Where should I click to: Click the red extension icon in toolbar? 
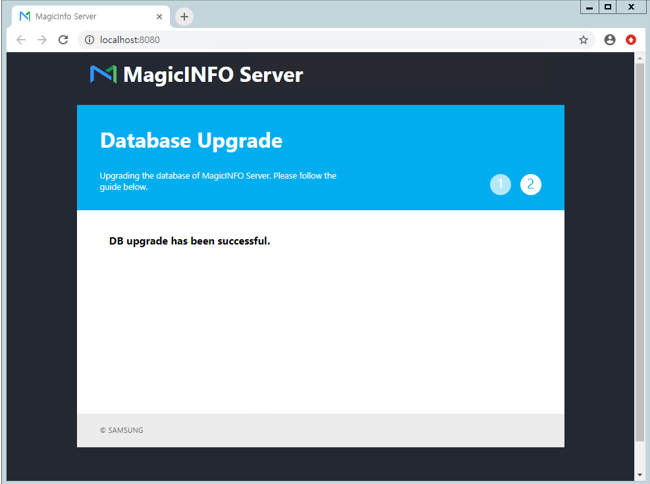coord(631,40)
